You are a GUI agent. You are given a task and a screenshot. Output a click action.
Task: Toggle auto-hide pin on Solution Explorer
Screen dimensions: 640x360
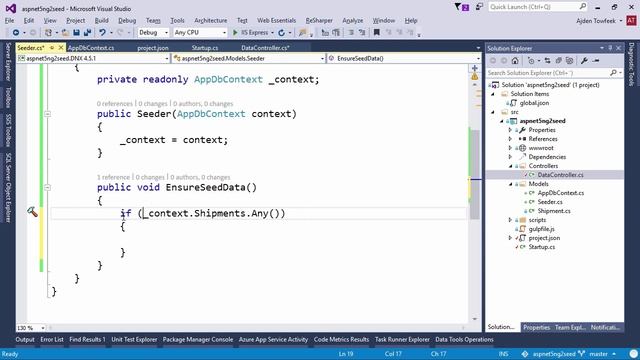click(x=610, y=48)
